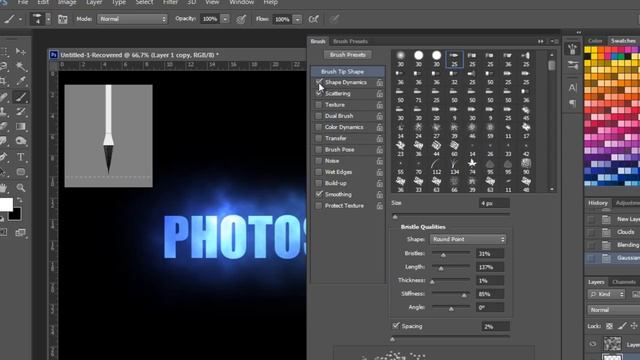Select the star-shaped brush preset
The width and height of the screenshot is (640, 360).
pos(472,163)
